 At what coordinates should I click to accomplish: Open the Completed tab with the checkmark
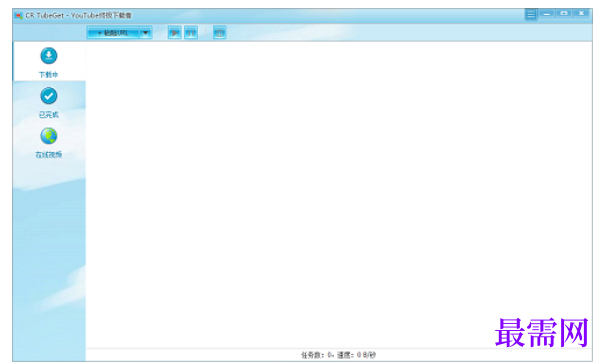point(49,102)
